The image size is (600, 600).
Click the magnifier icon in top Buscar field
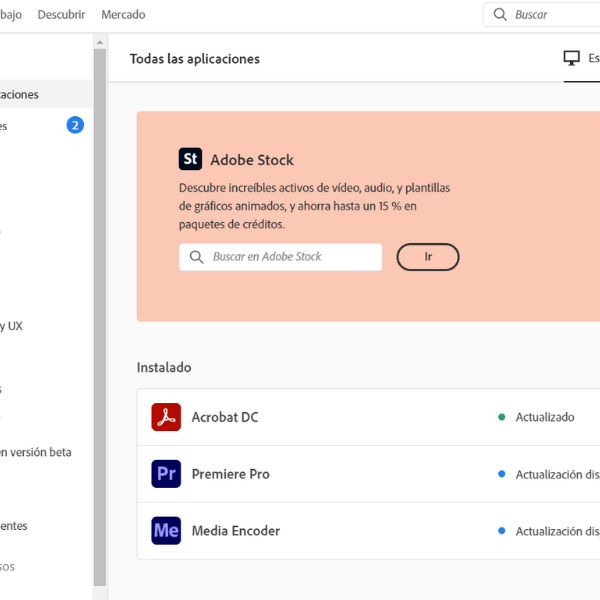coord(500,15)
